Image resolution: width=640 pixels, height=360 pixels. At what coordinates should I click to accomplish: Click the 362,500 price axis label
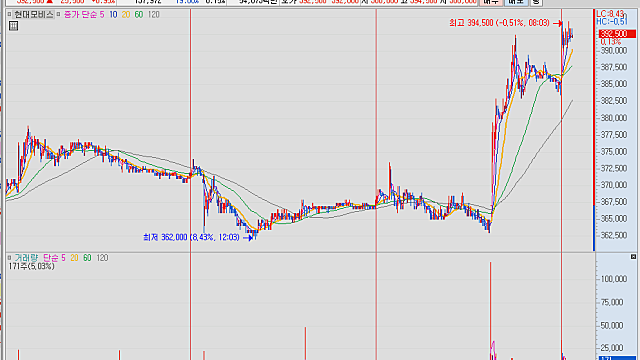point(613,236)
